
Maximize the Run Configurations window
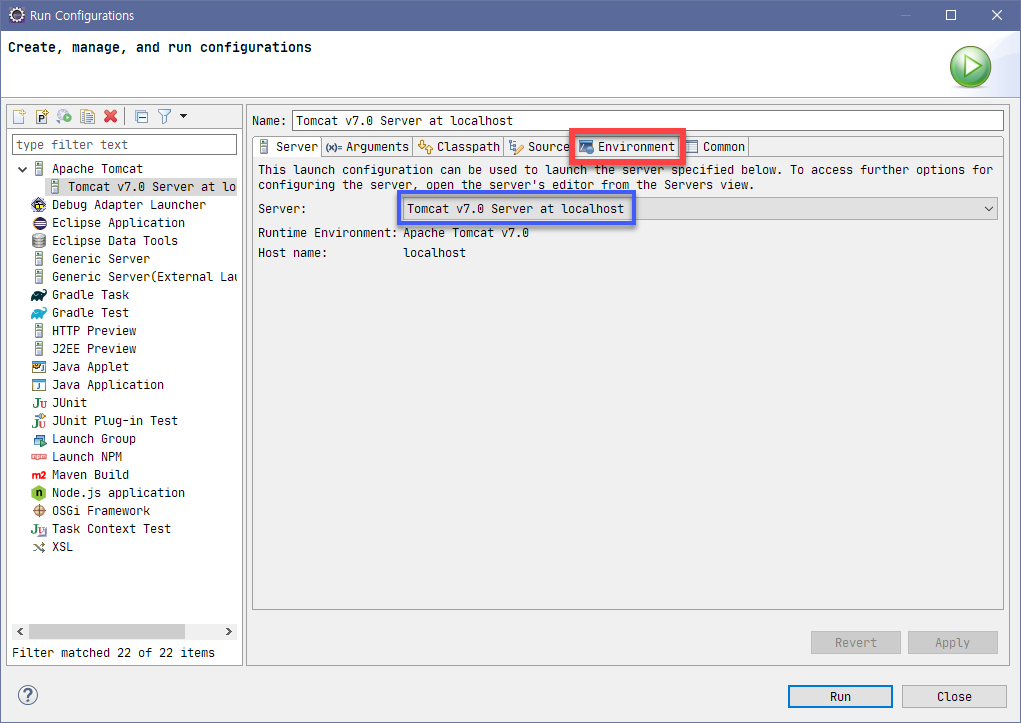(x=951, y=15)
